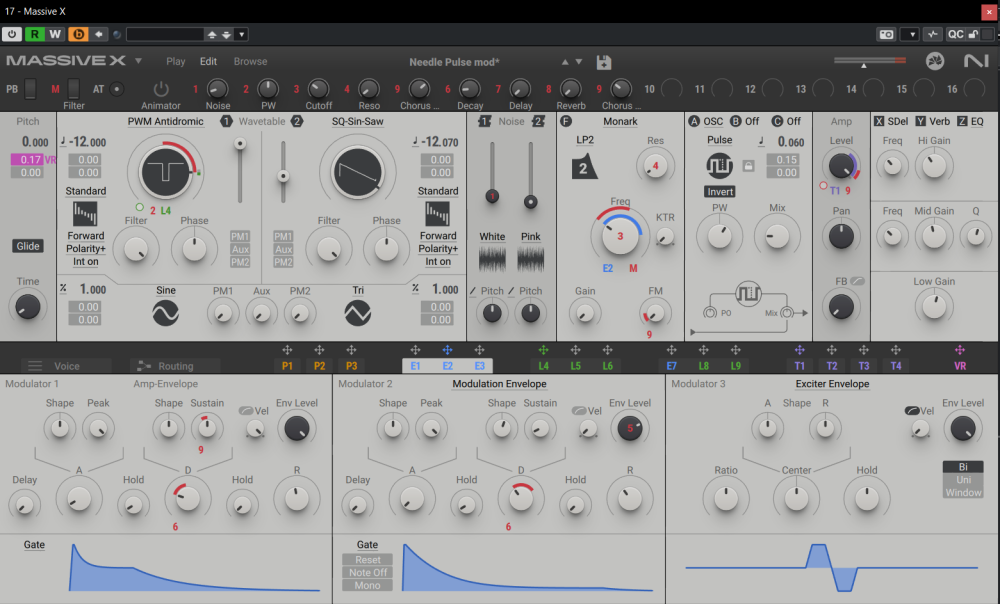Click the Sine phase mod oscillator icon
The height and width of the screenshot is (604, 1000).
165,313
